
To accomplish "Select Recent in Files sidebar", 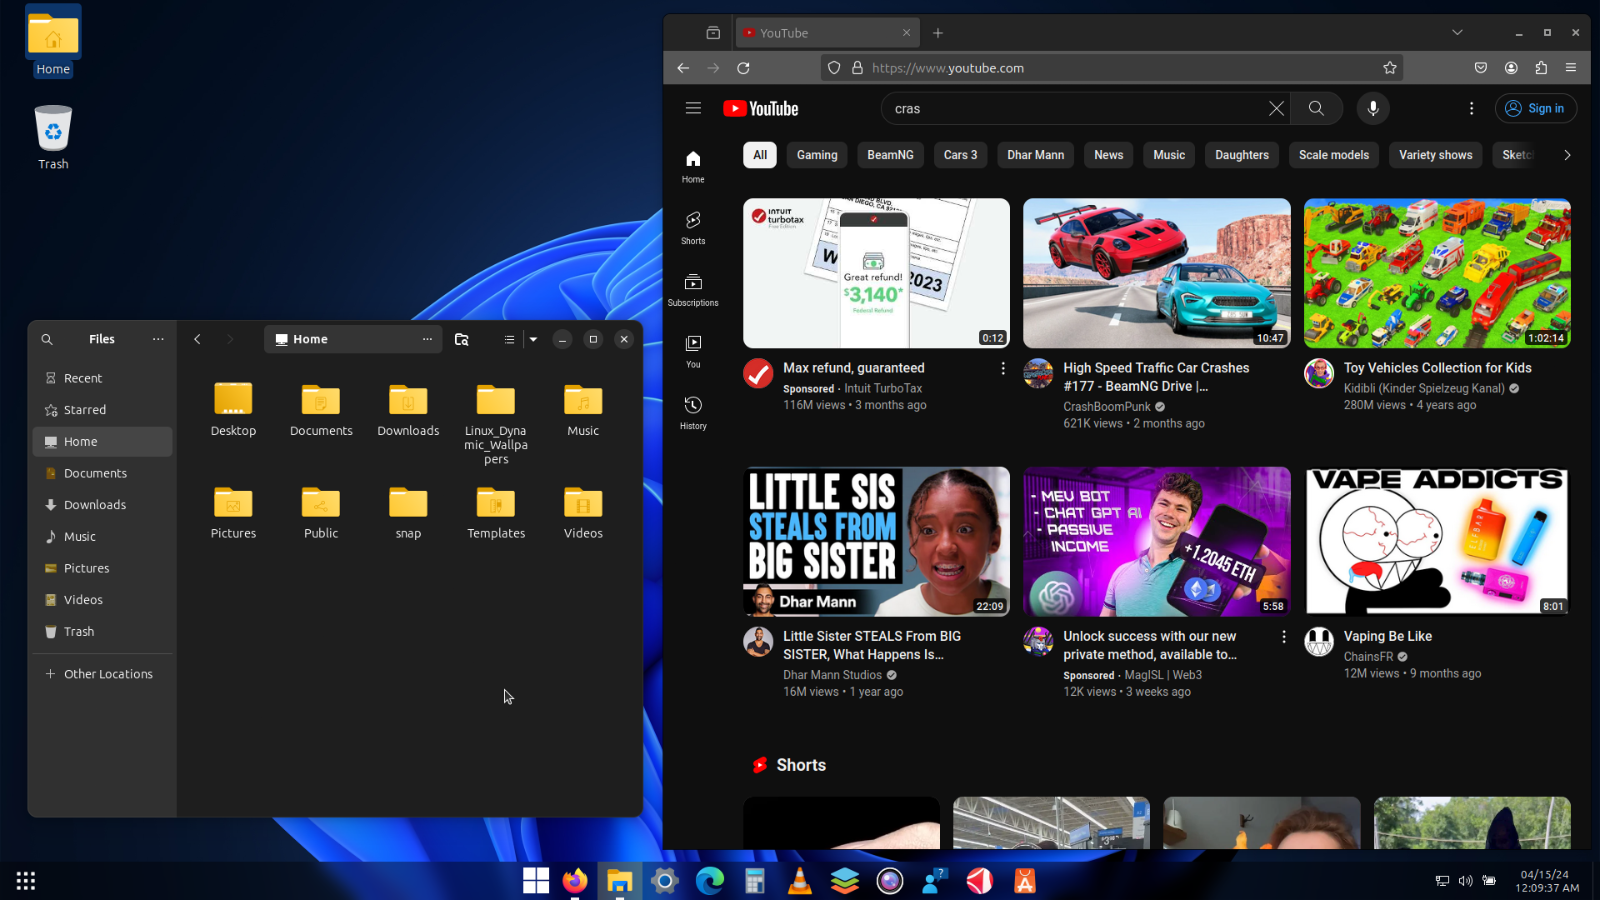I will click(x=102, y=378).
